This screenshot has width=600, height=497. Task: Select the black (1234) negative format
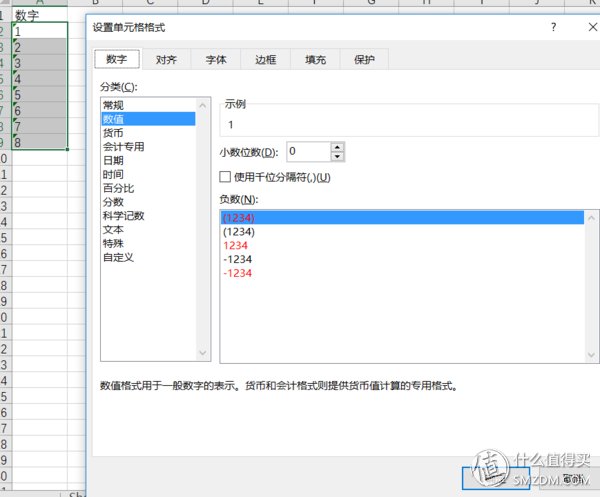402,231
